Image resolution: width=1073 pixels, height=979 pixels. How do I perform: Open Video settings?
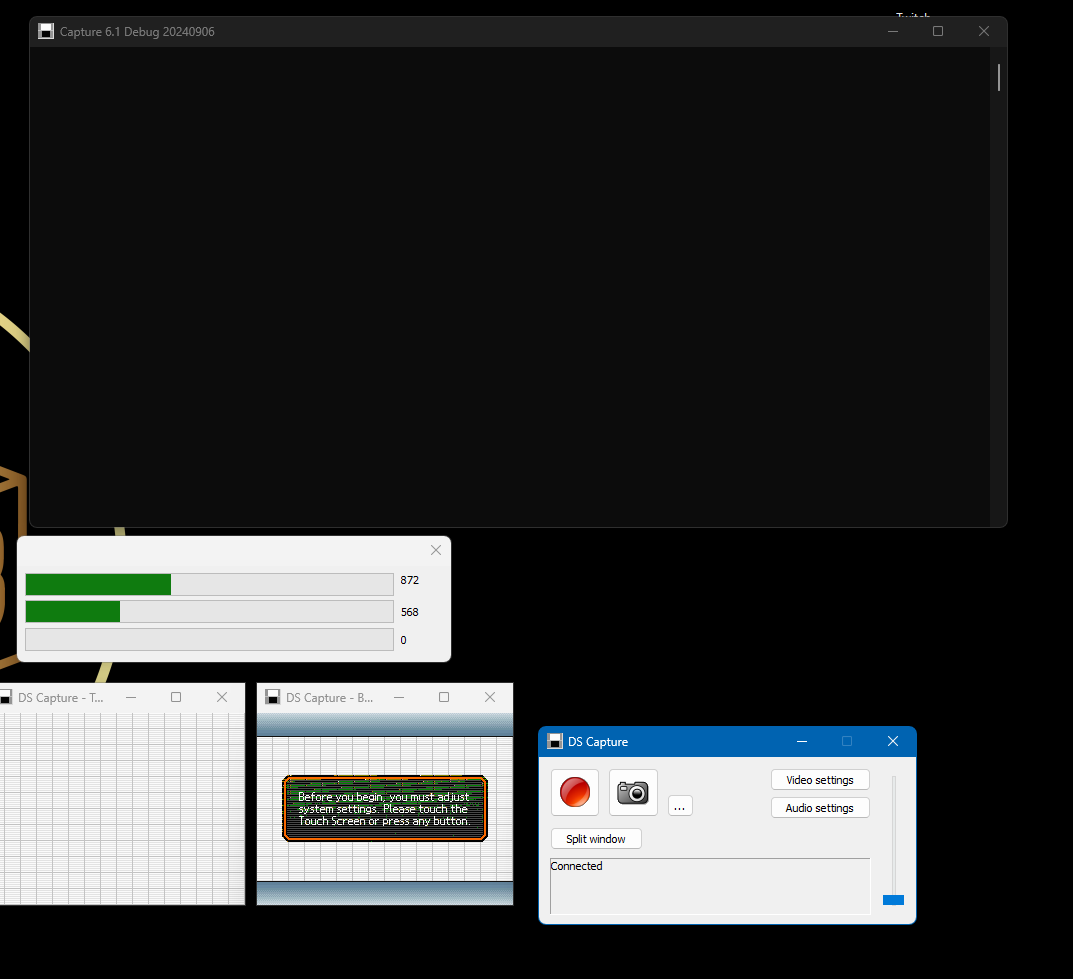pos(820,780)
